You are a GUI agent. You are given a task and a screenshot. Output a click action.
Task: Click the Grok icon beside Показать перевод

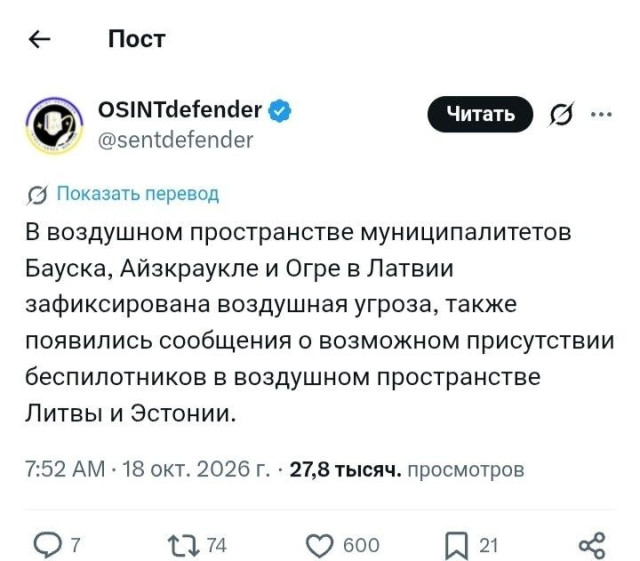(38, 195)
